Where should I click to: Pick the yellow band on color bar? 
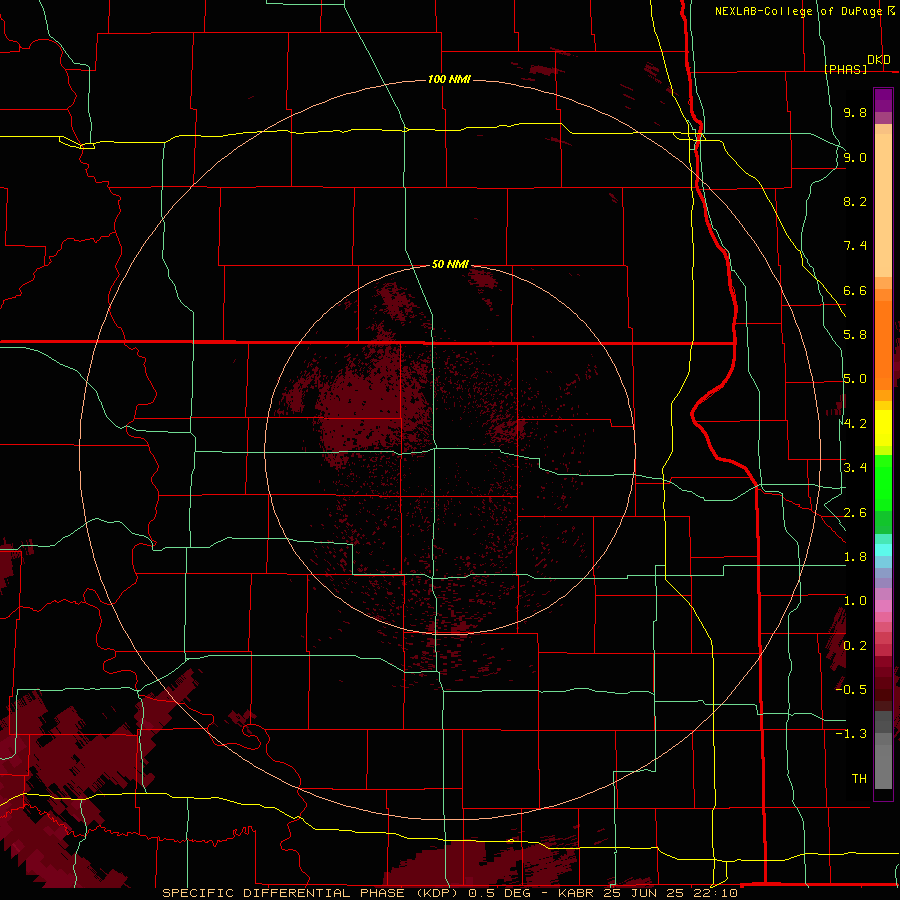(x=883, y=428)
